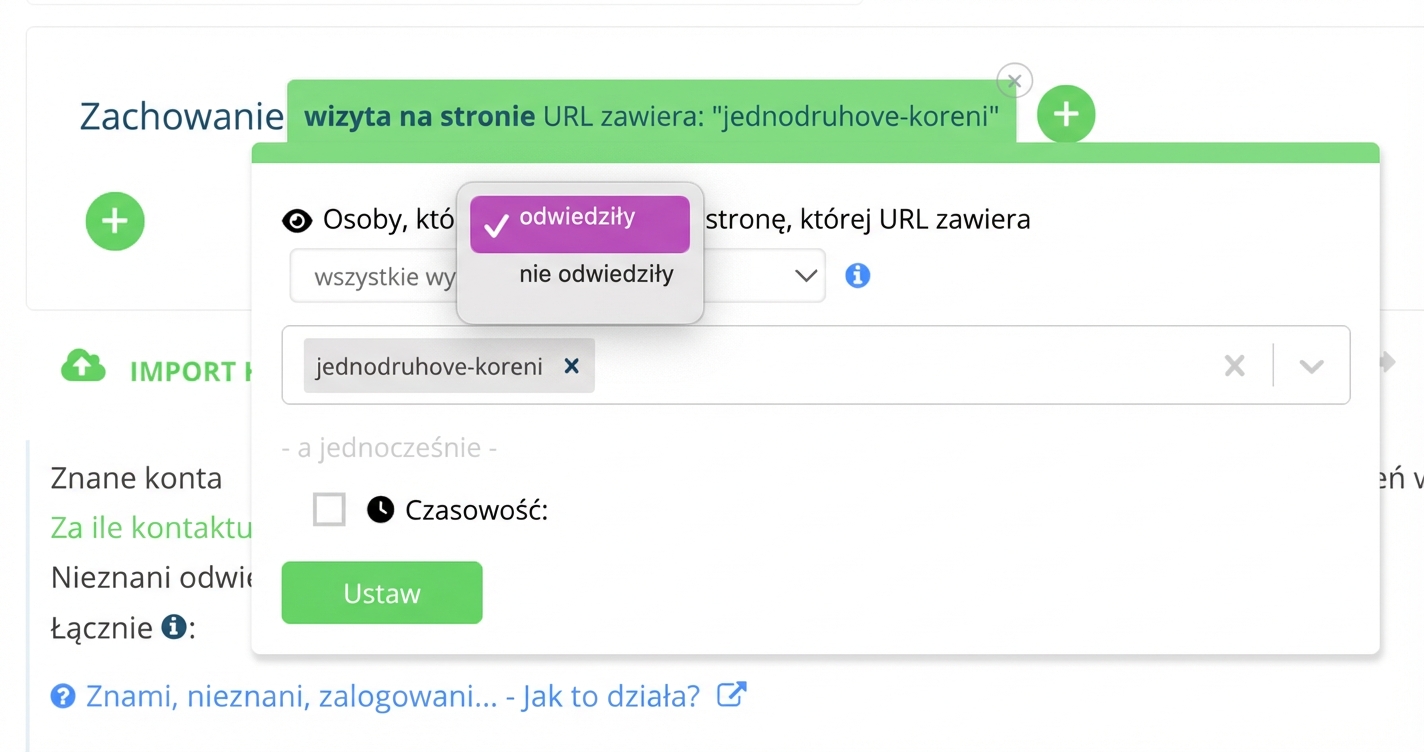Click the clock icon next to Czasowość

[x=380, y=510]
